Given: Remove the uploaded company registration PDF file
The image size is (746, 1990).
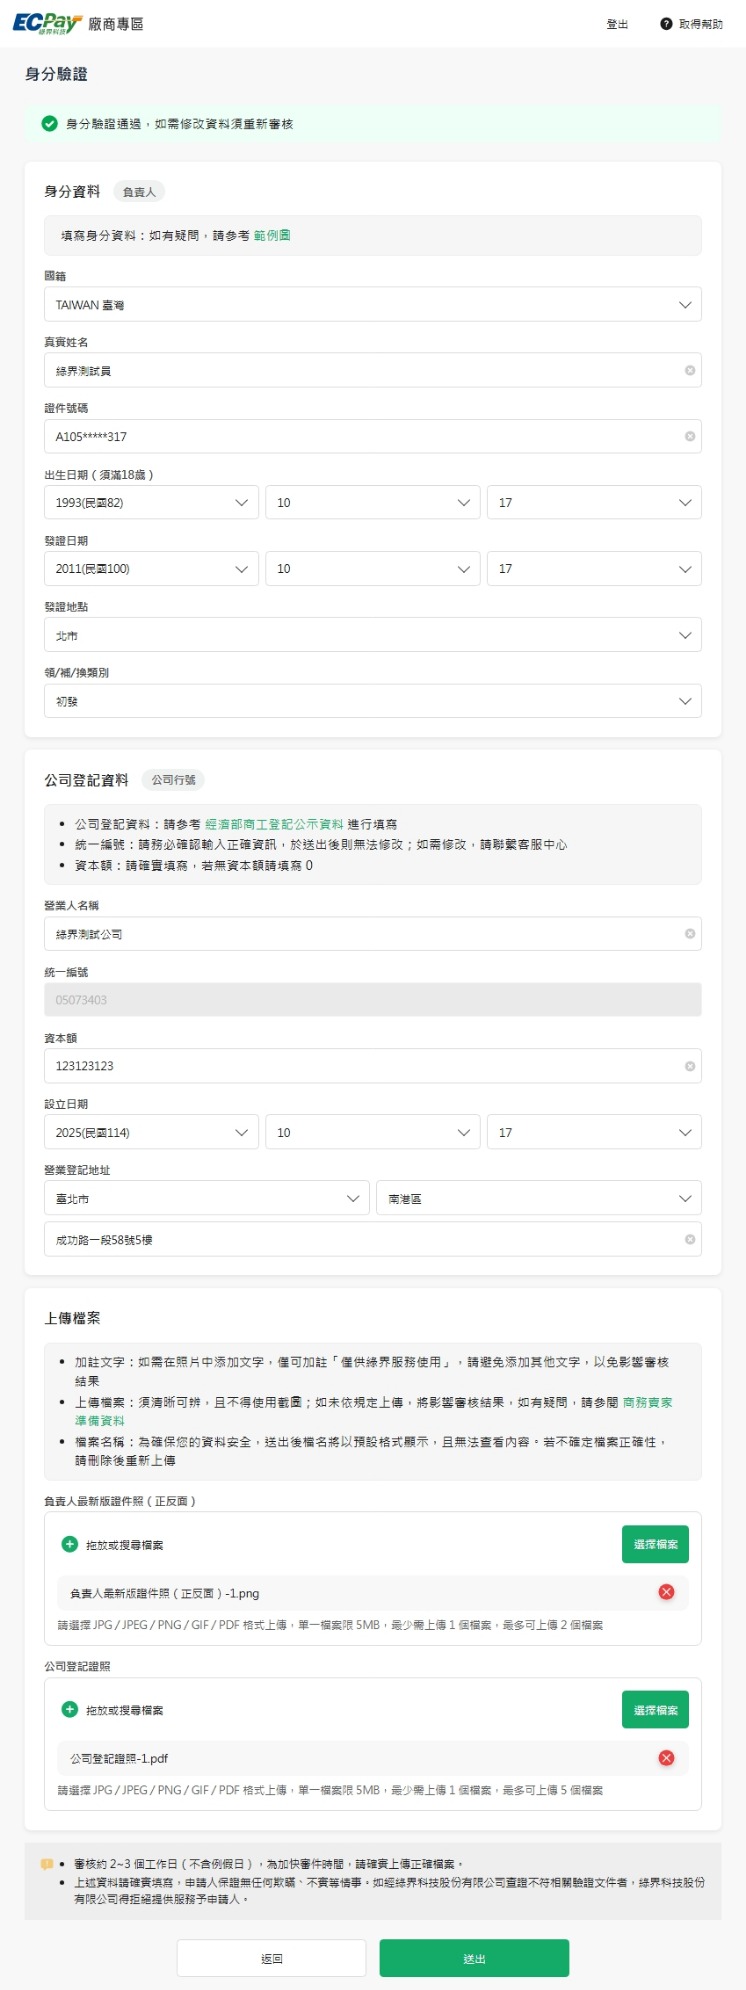Looking at the screenshot, I should tap(666, 1758).
